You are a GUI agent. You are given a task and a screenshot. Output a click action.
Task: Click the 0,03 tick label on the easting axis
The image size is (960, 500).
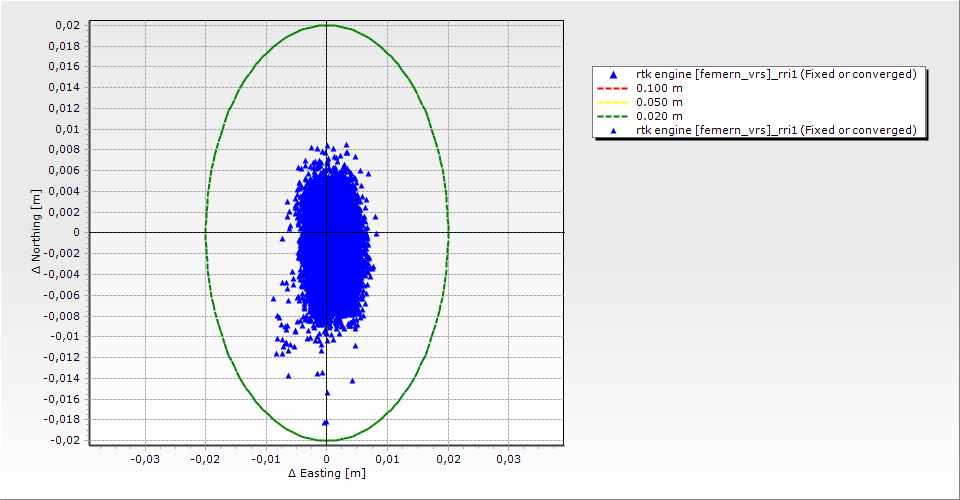tap(508, 459)
